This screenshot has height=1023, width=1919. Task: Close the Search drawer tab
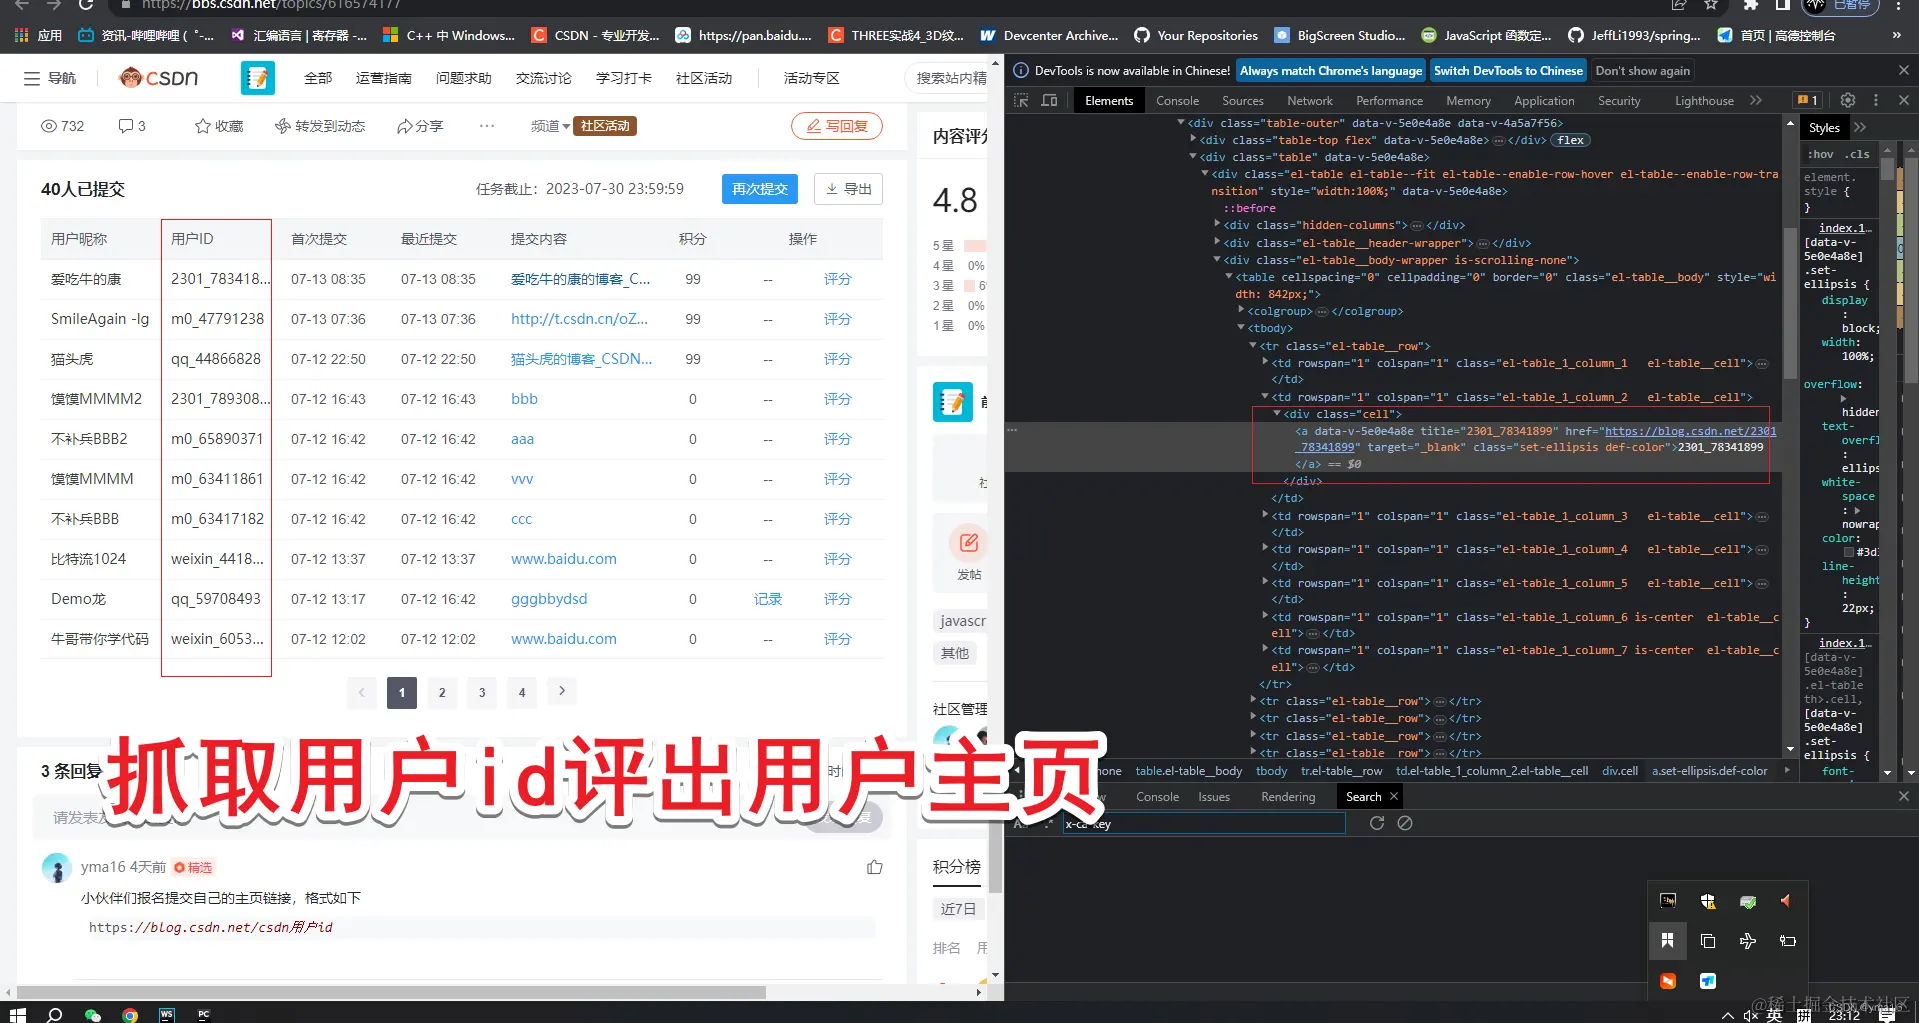coord(1394,796)
